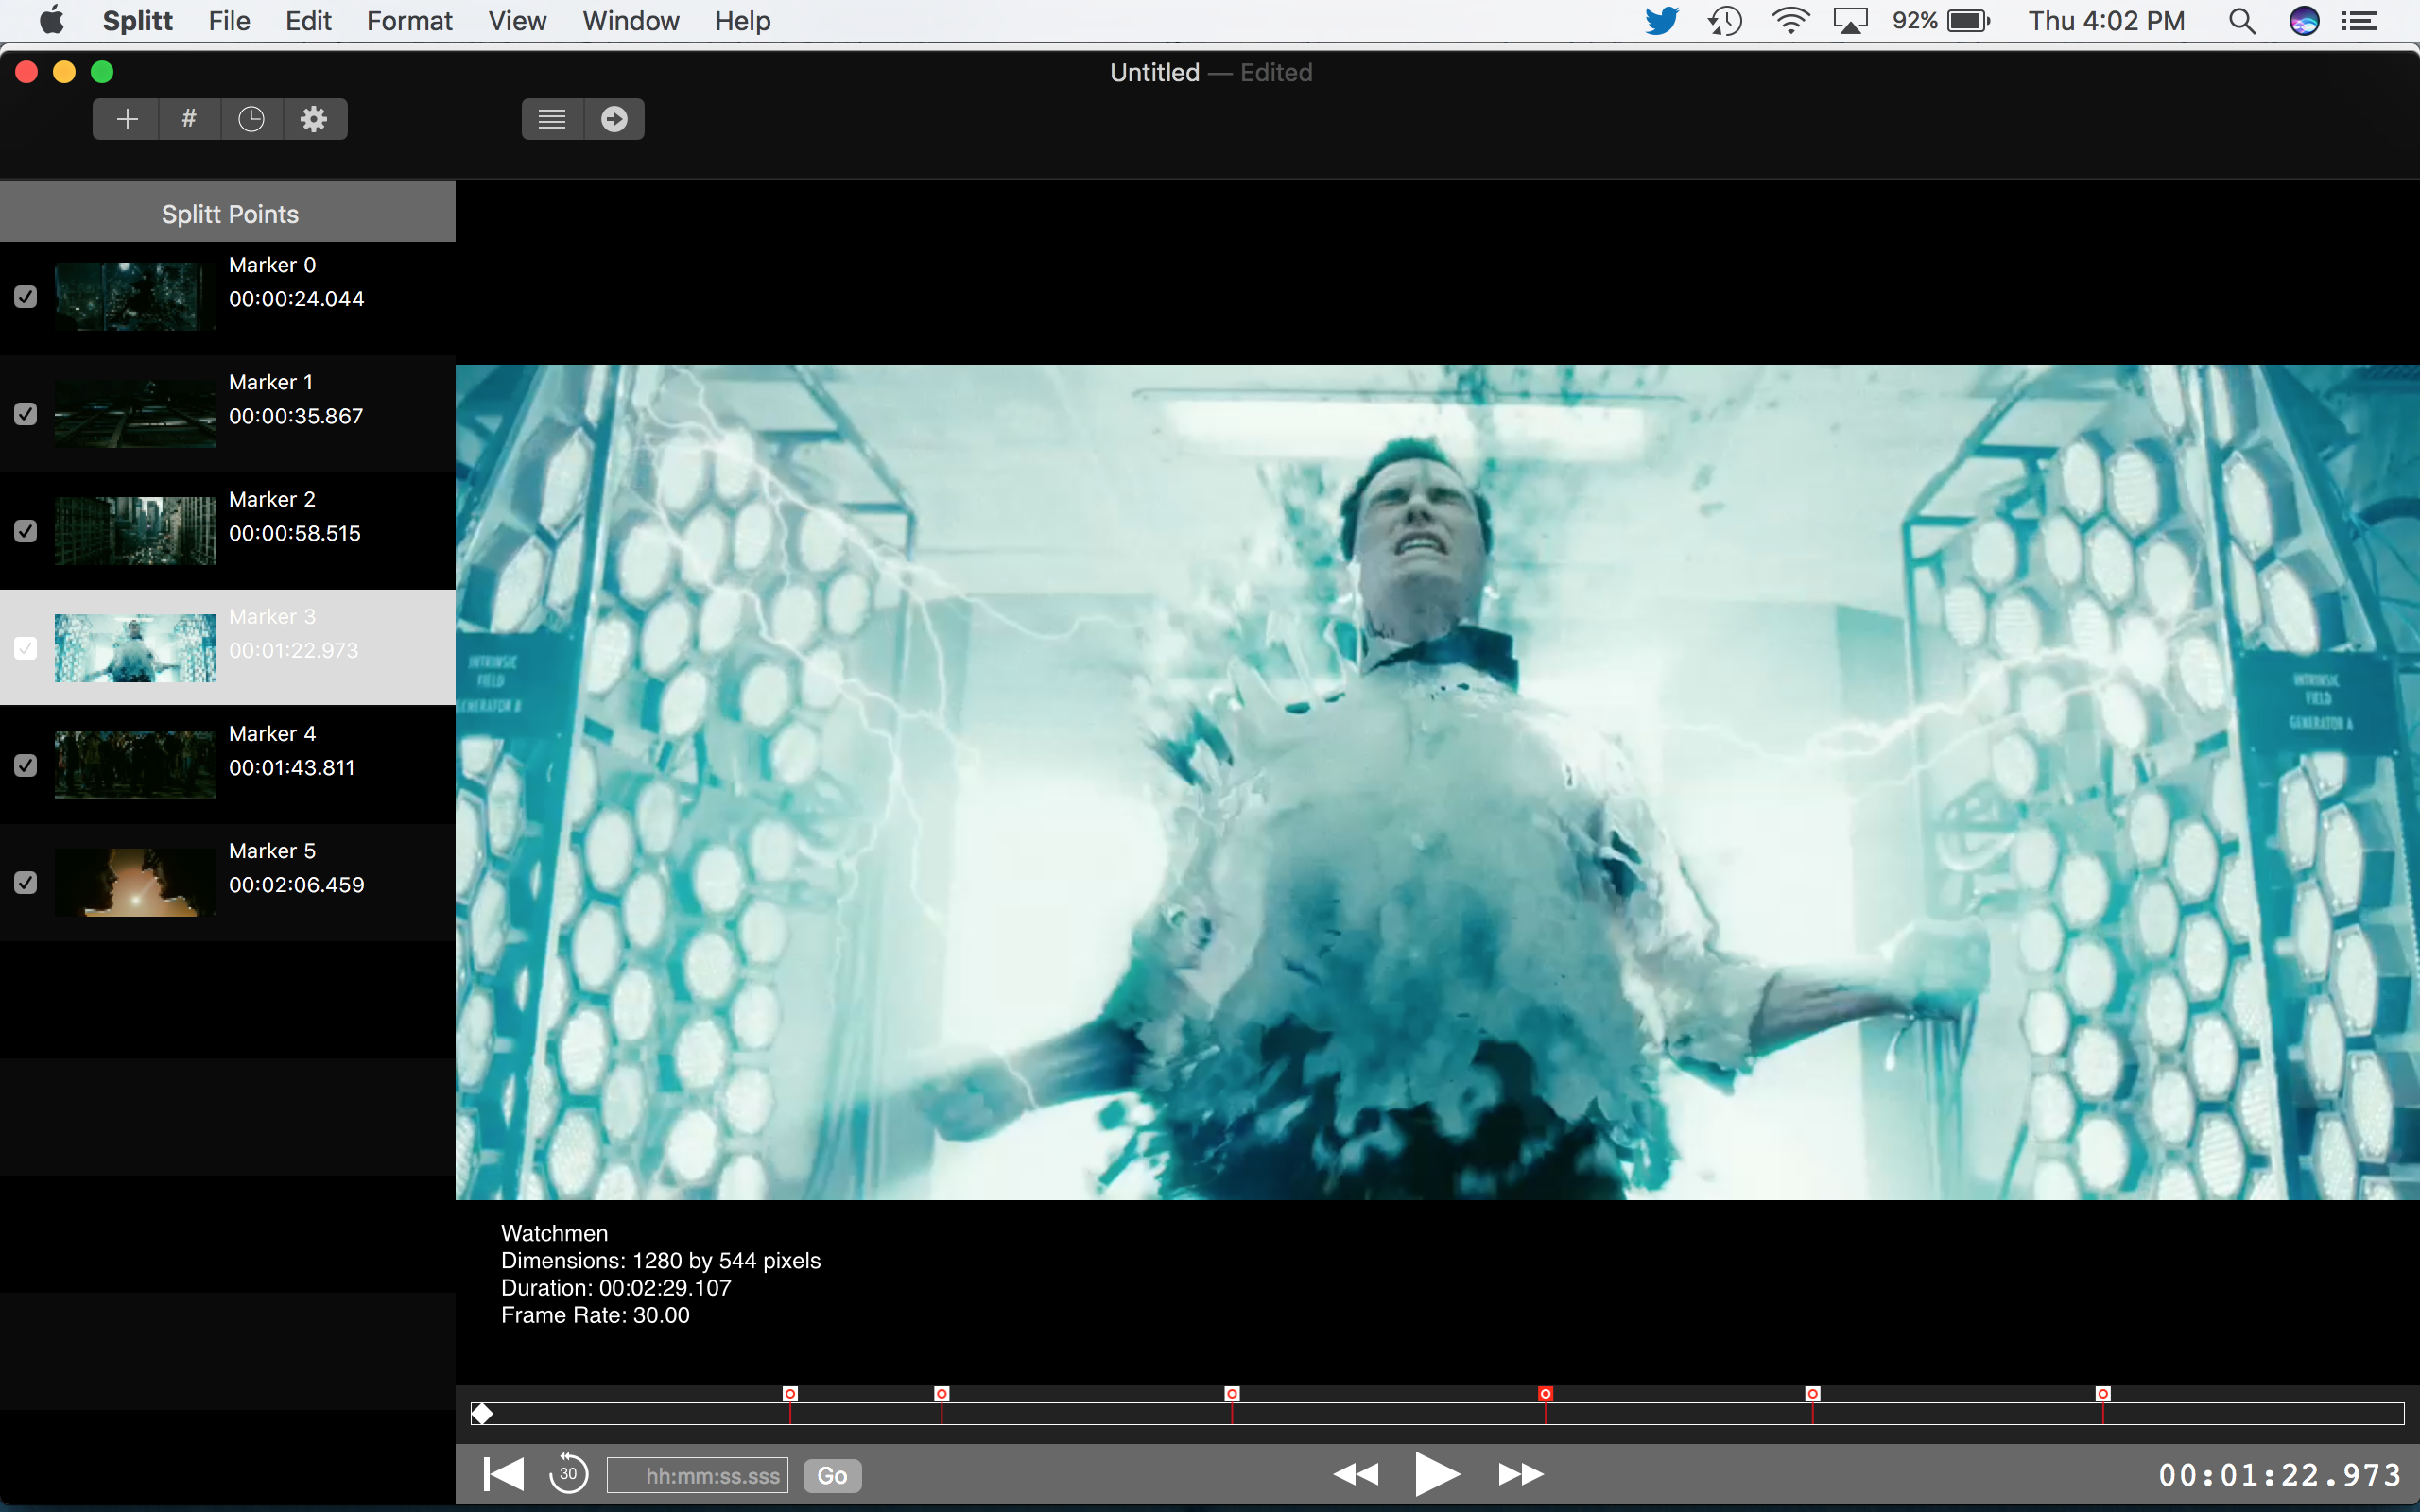Image resolution: width=2420 pixels, height=1512 pixels.
Task: Click the hh:mm:ss.sss time input field
Action: click(698, 1475)
